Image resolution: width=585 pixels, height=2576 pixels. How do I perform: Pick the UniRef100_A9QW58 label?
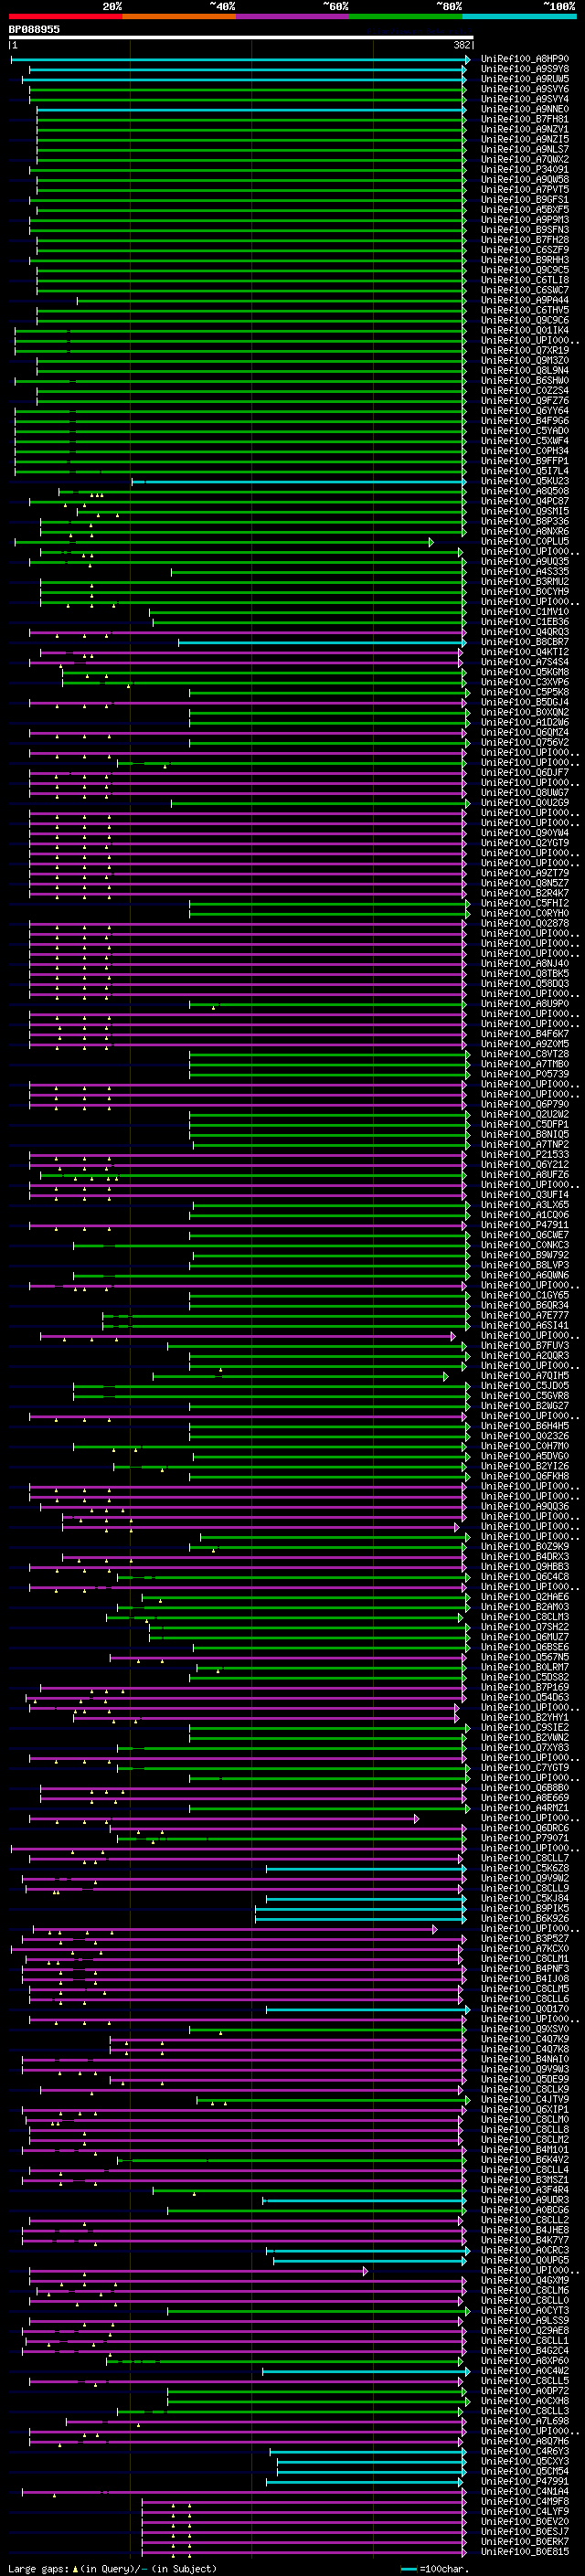(x=524, y=180)
